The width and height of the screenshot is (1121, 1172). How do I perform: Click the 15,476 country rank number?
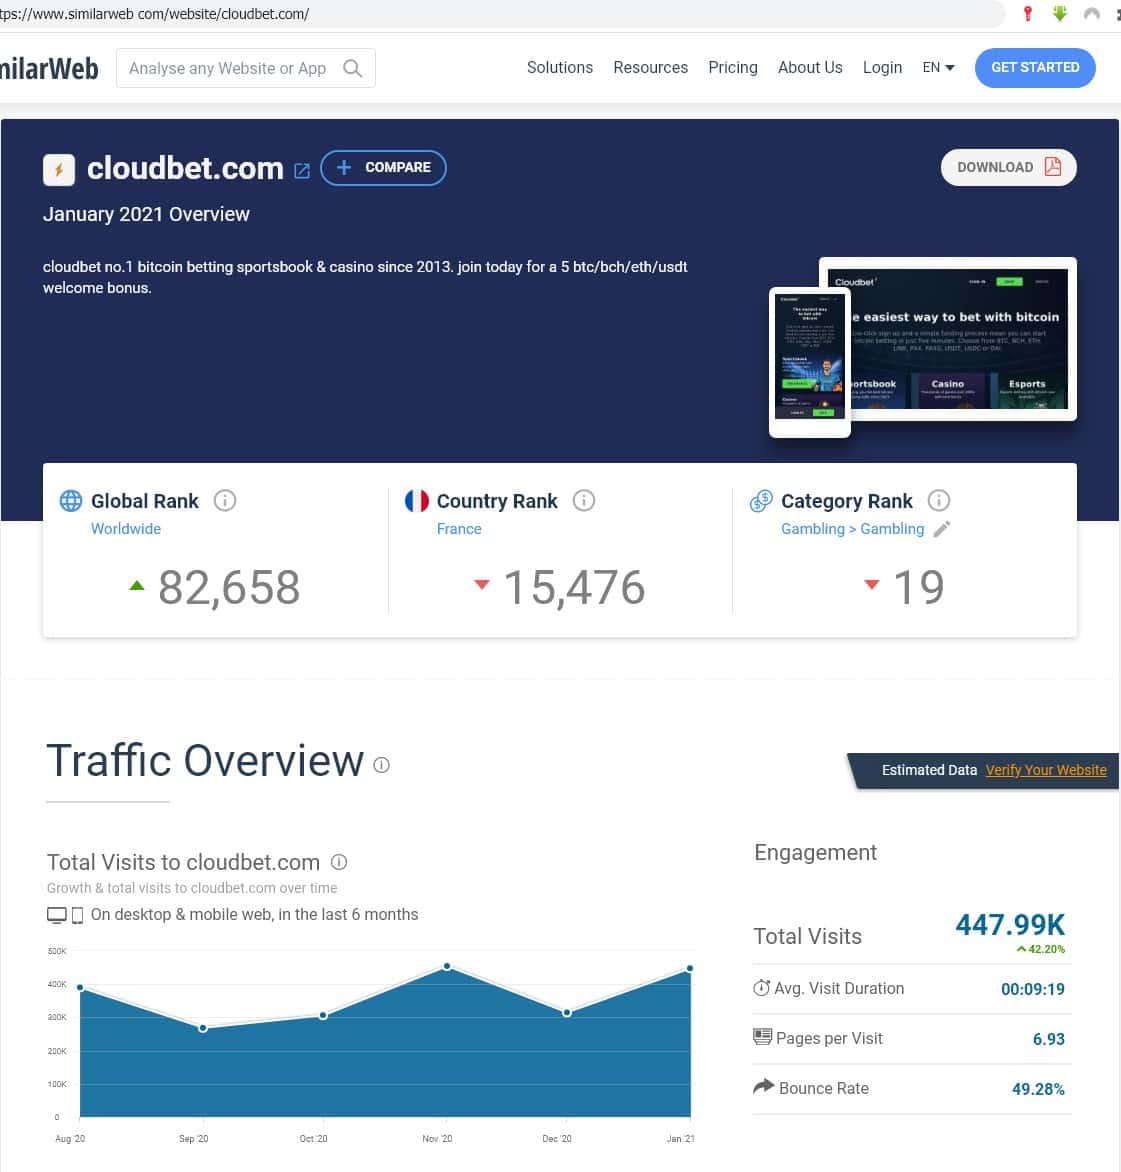(574, 587)
